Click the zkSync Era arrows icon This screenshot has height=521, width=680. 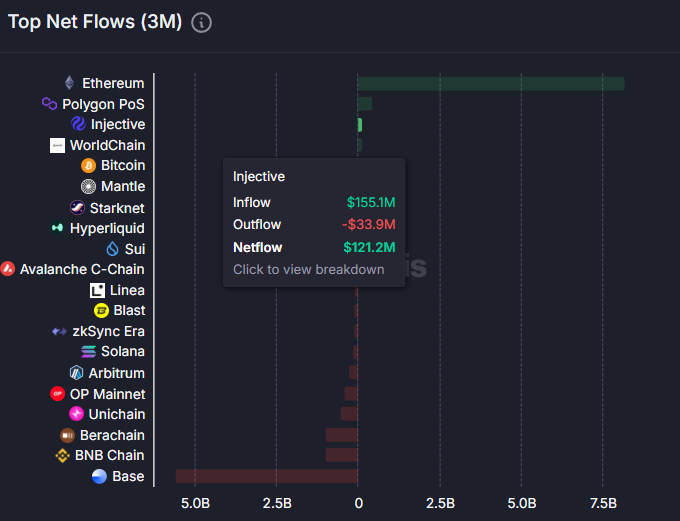tap(59, 331)
